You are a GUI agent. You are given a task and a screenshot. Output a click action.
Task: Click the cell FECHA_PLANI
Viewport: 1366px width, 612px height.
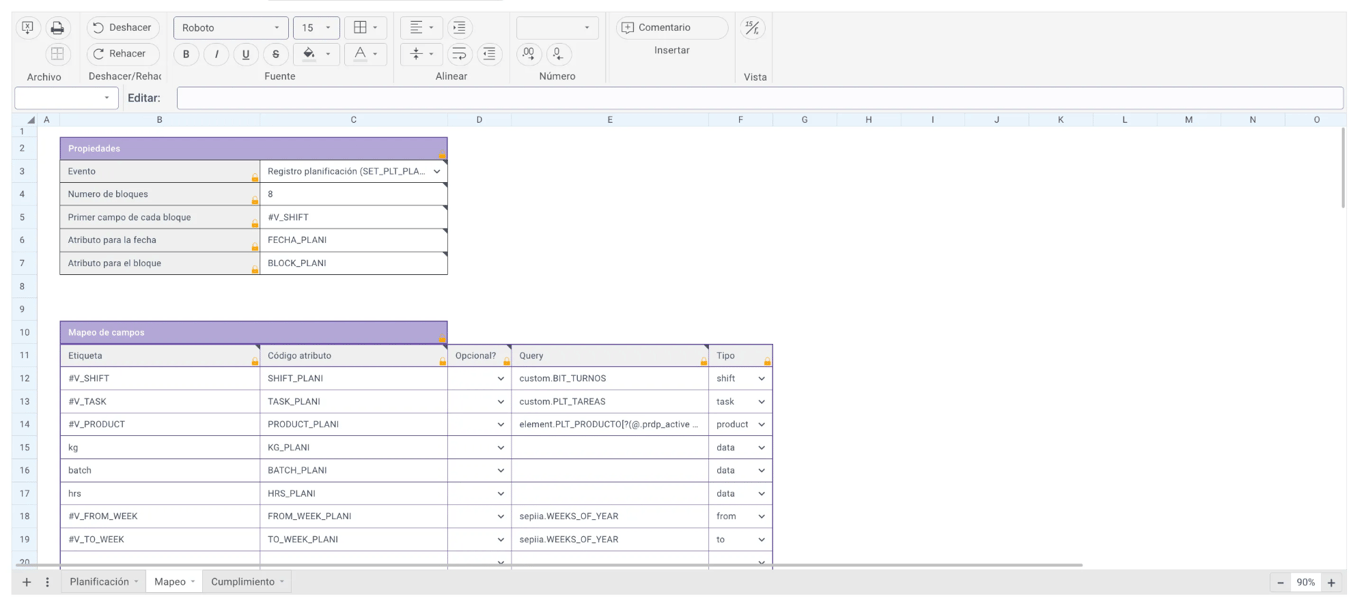pos(353,240)
